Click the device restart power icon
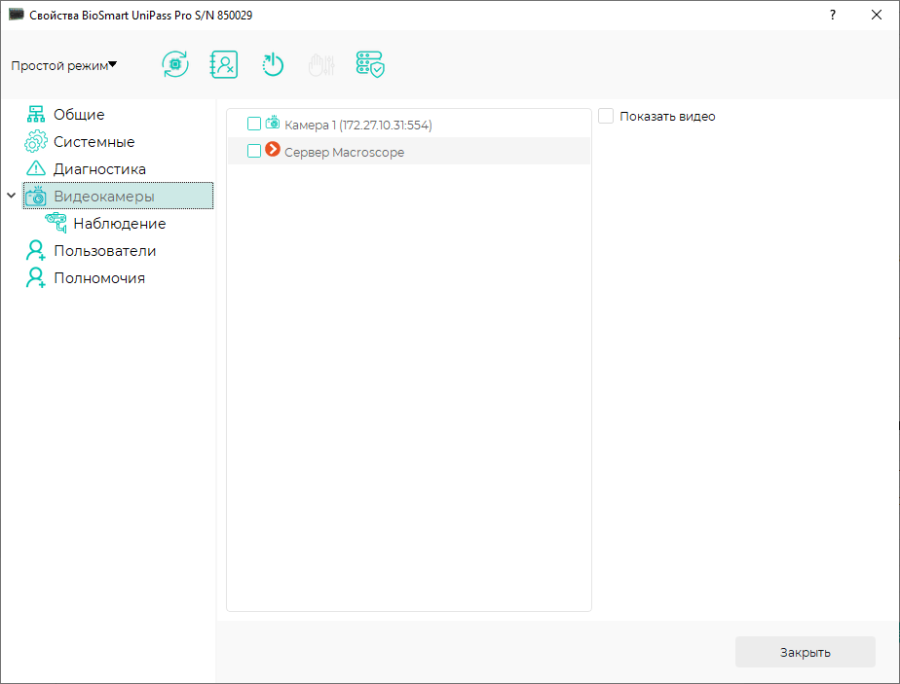900x684 pixels. point(273,64)
